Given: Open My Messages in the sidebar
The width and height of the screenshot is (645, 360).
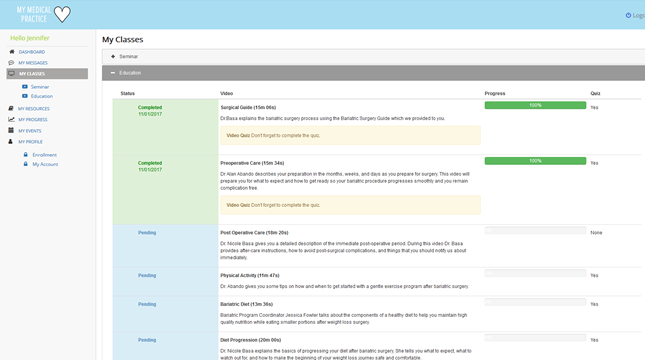Looking at the screenshot, I should [x=33, y=63].
